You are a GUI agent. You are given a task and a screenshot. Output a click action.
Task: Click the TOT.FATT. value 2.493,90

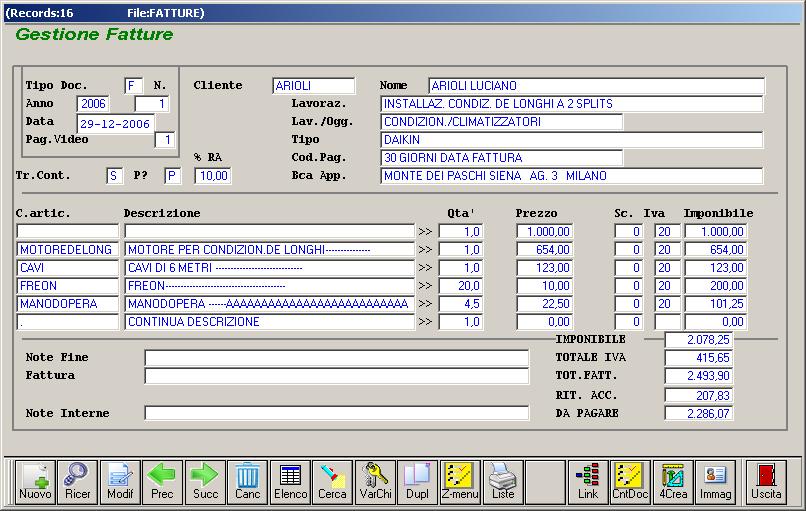click(699, 376)
